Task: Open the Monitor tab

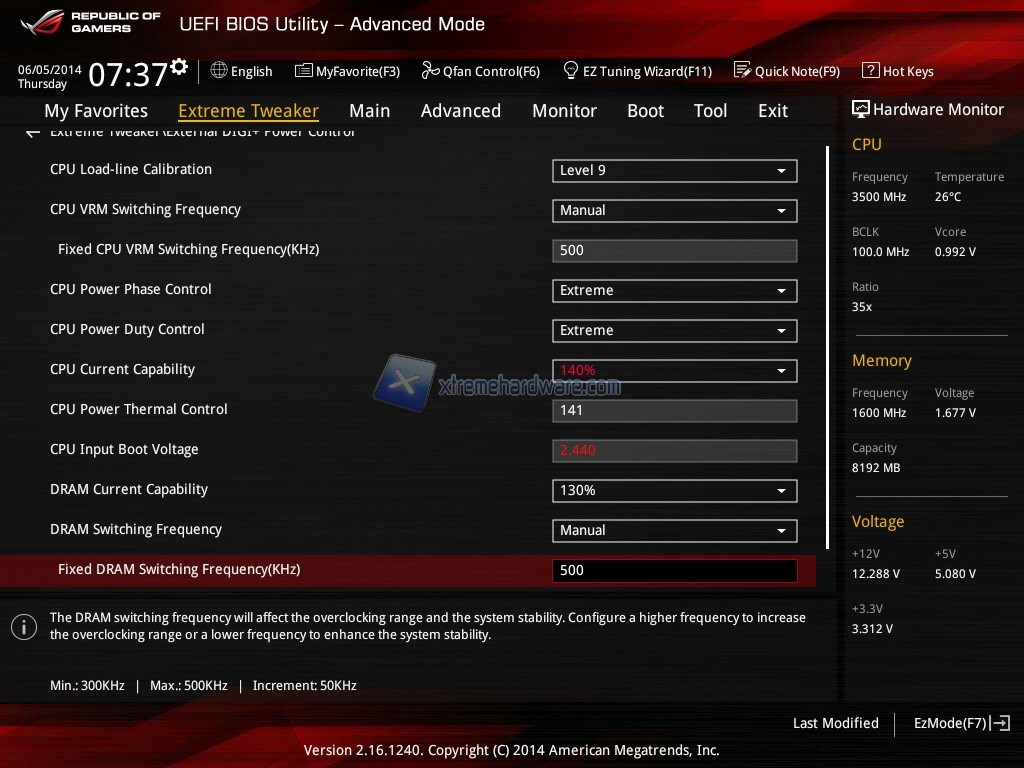Action: tap(564, 111)
